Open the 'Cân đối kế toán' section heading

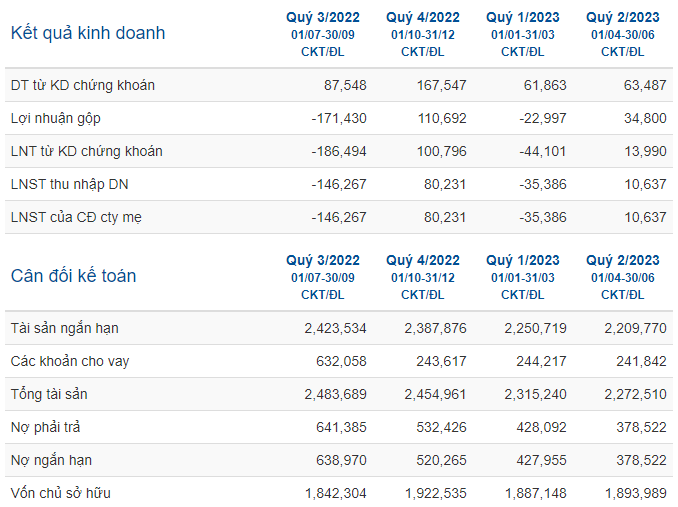74,276
